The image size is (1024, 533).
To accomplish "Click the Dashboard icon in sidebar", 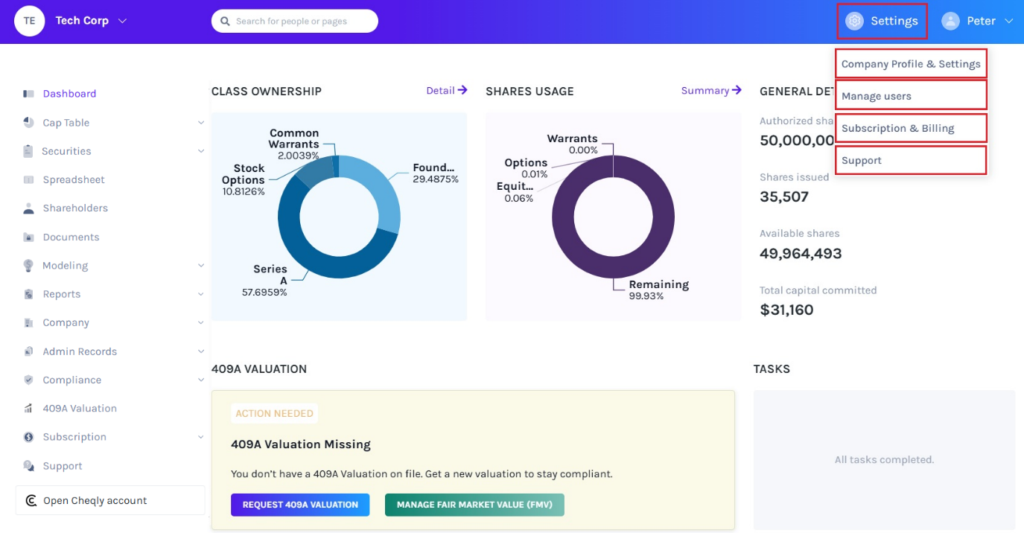I will point(28,94).
